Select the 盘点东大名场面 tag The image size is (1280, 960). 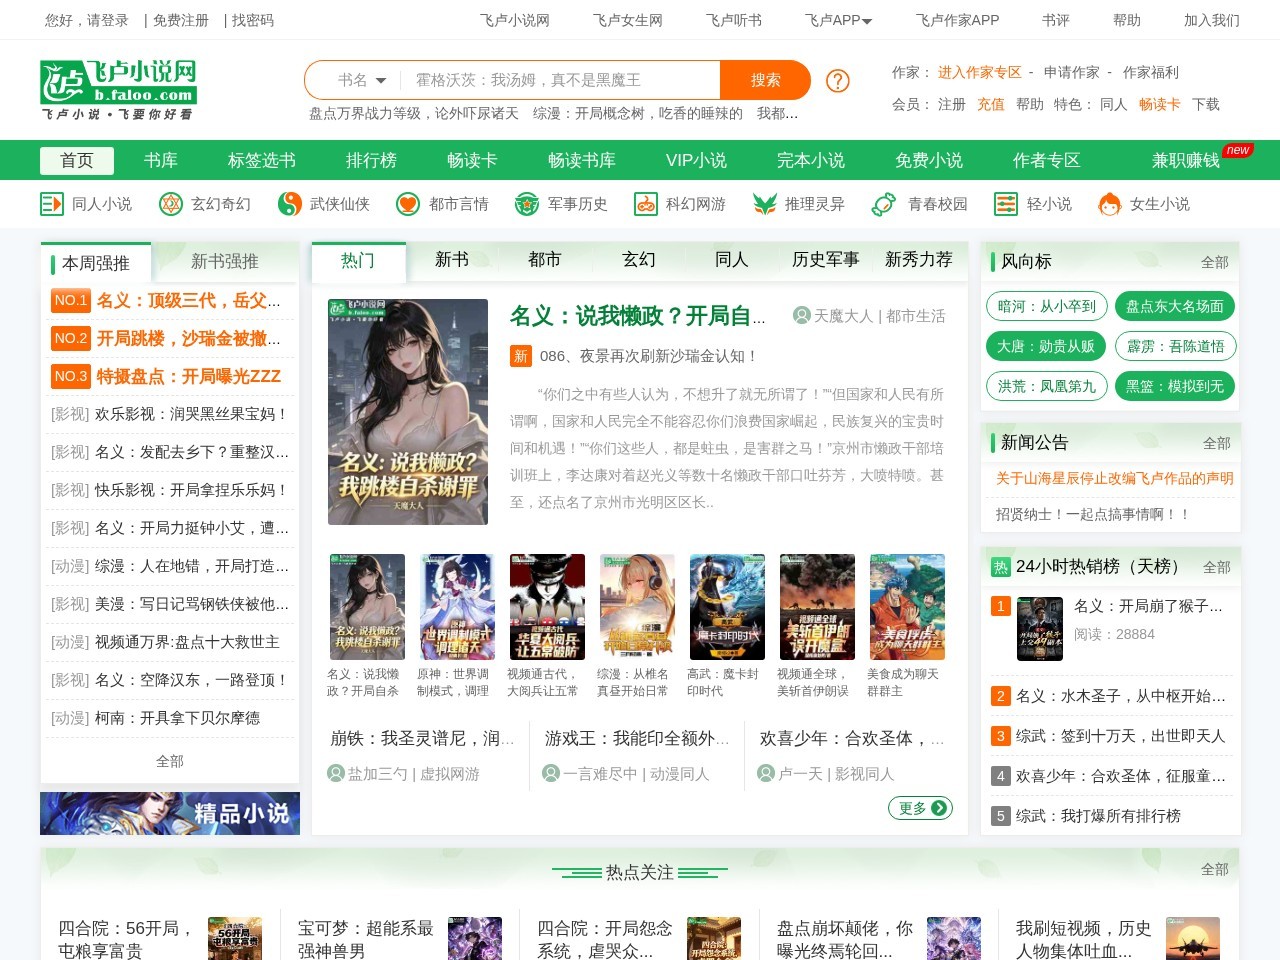tap(1175, 306)
